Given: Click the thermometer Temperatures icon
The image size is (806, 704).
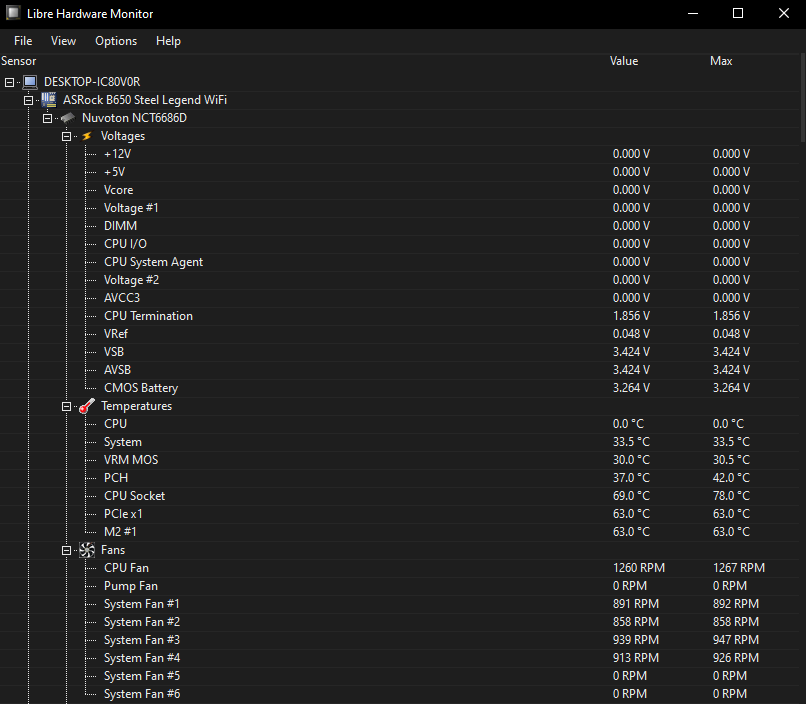Looking at the screenshot, I should [87, 406].
